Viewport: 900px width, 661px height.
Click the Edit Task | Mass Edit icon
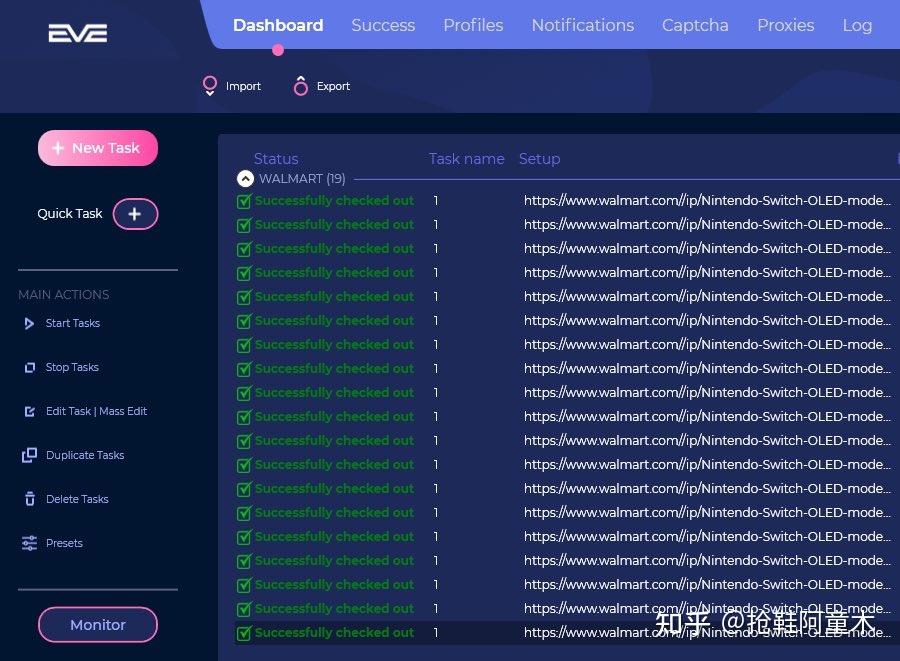coord(29,411)
